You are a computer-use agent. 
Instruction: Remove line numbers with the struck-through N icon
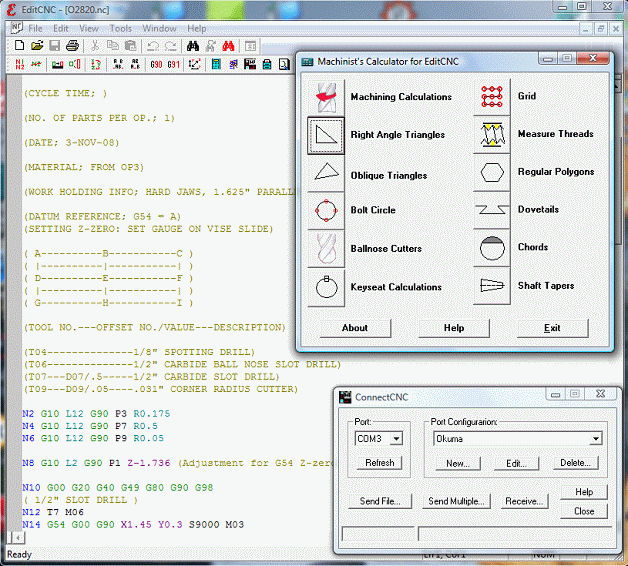36,64
